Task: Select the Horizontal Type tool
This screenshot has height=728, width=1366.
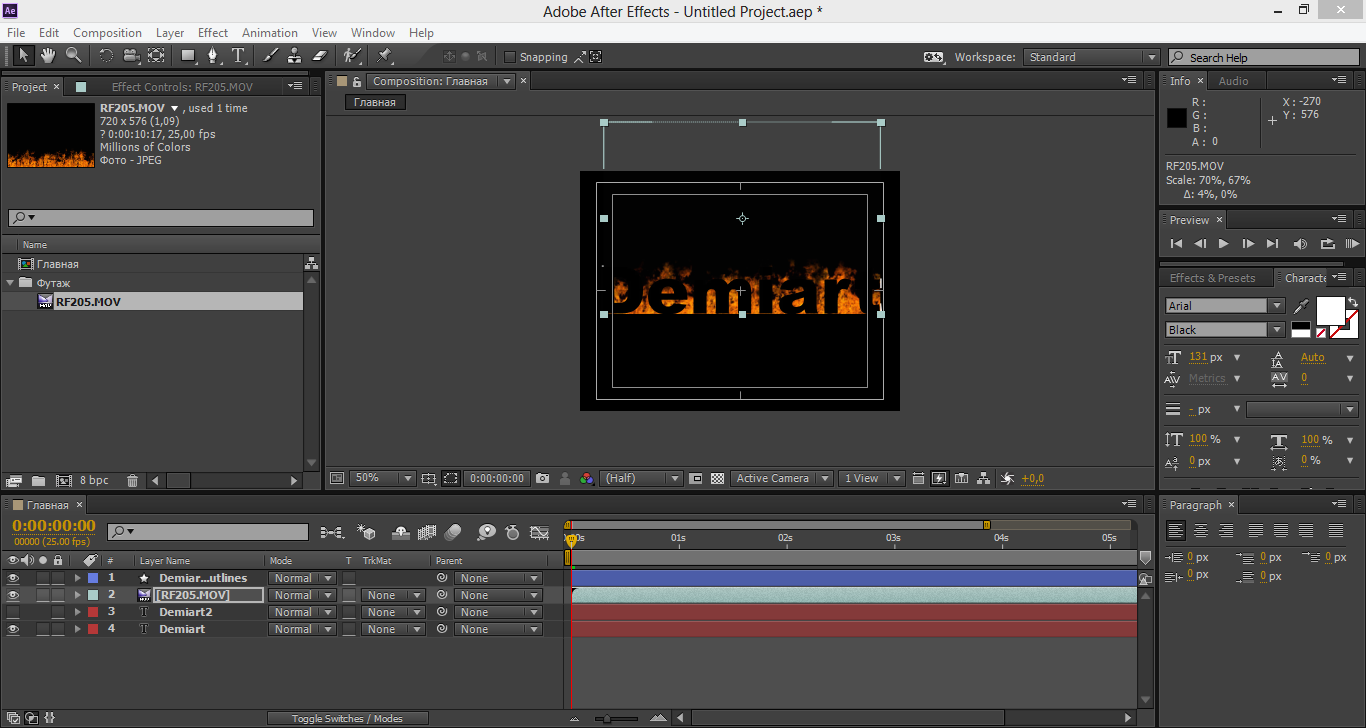Action: (x=238, y=56)
